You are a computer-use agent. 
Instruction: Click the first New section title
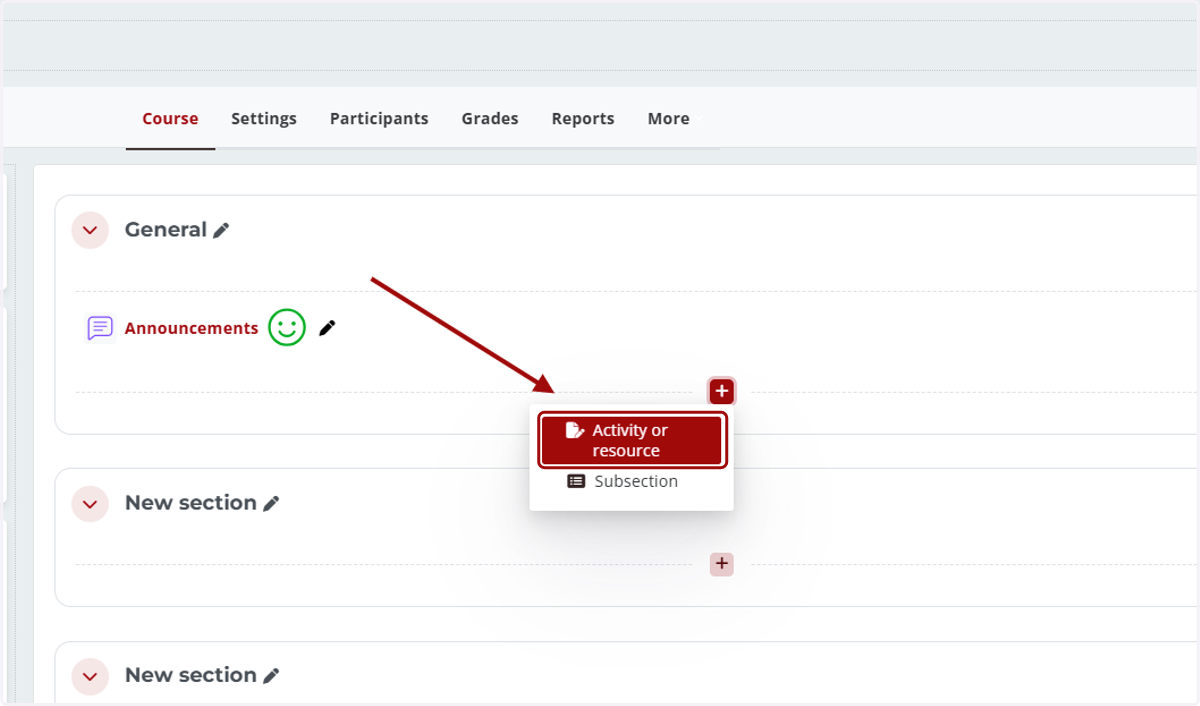tap(190, 503)
